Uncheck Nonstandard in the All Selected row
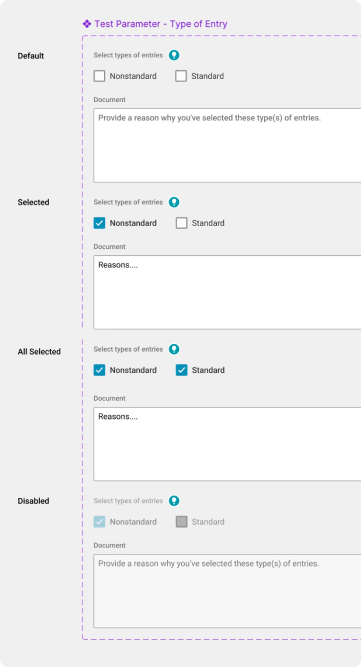 tap(99, 370)
